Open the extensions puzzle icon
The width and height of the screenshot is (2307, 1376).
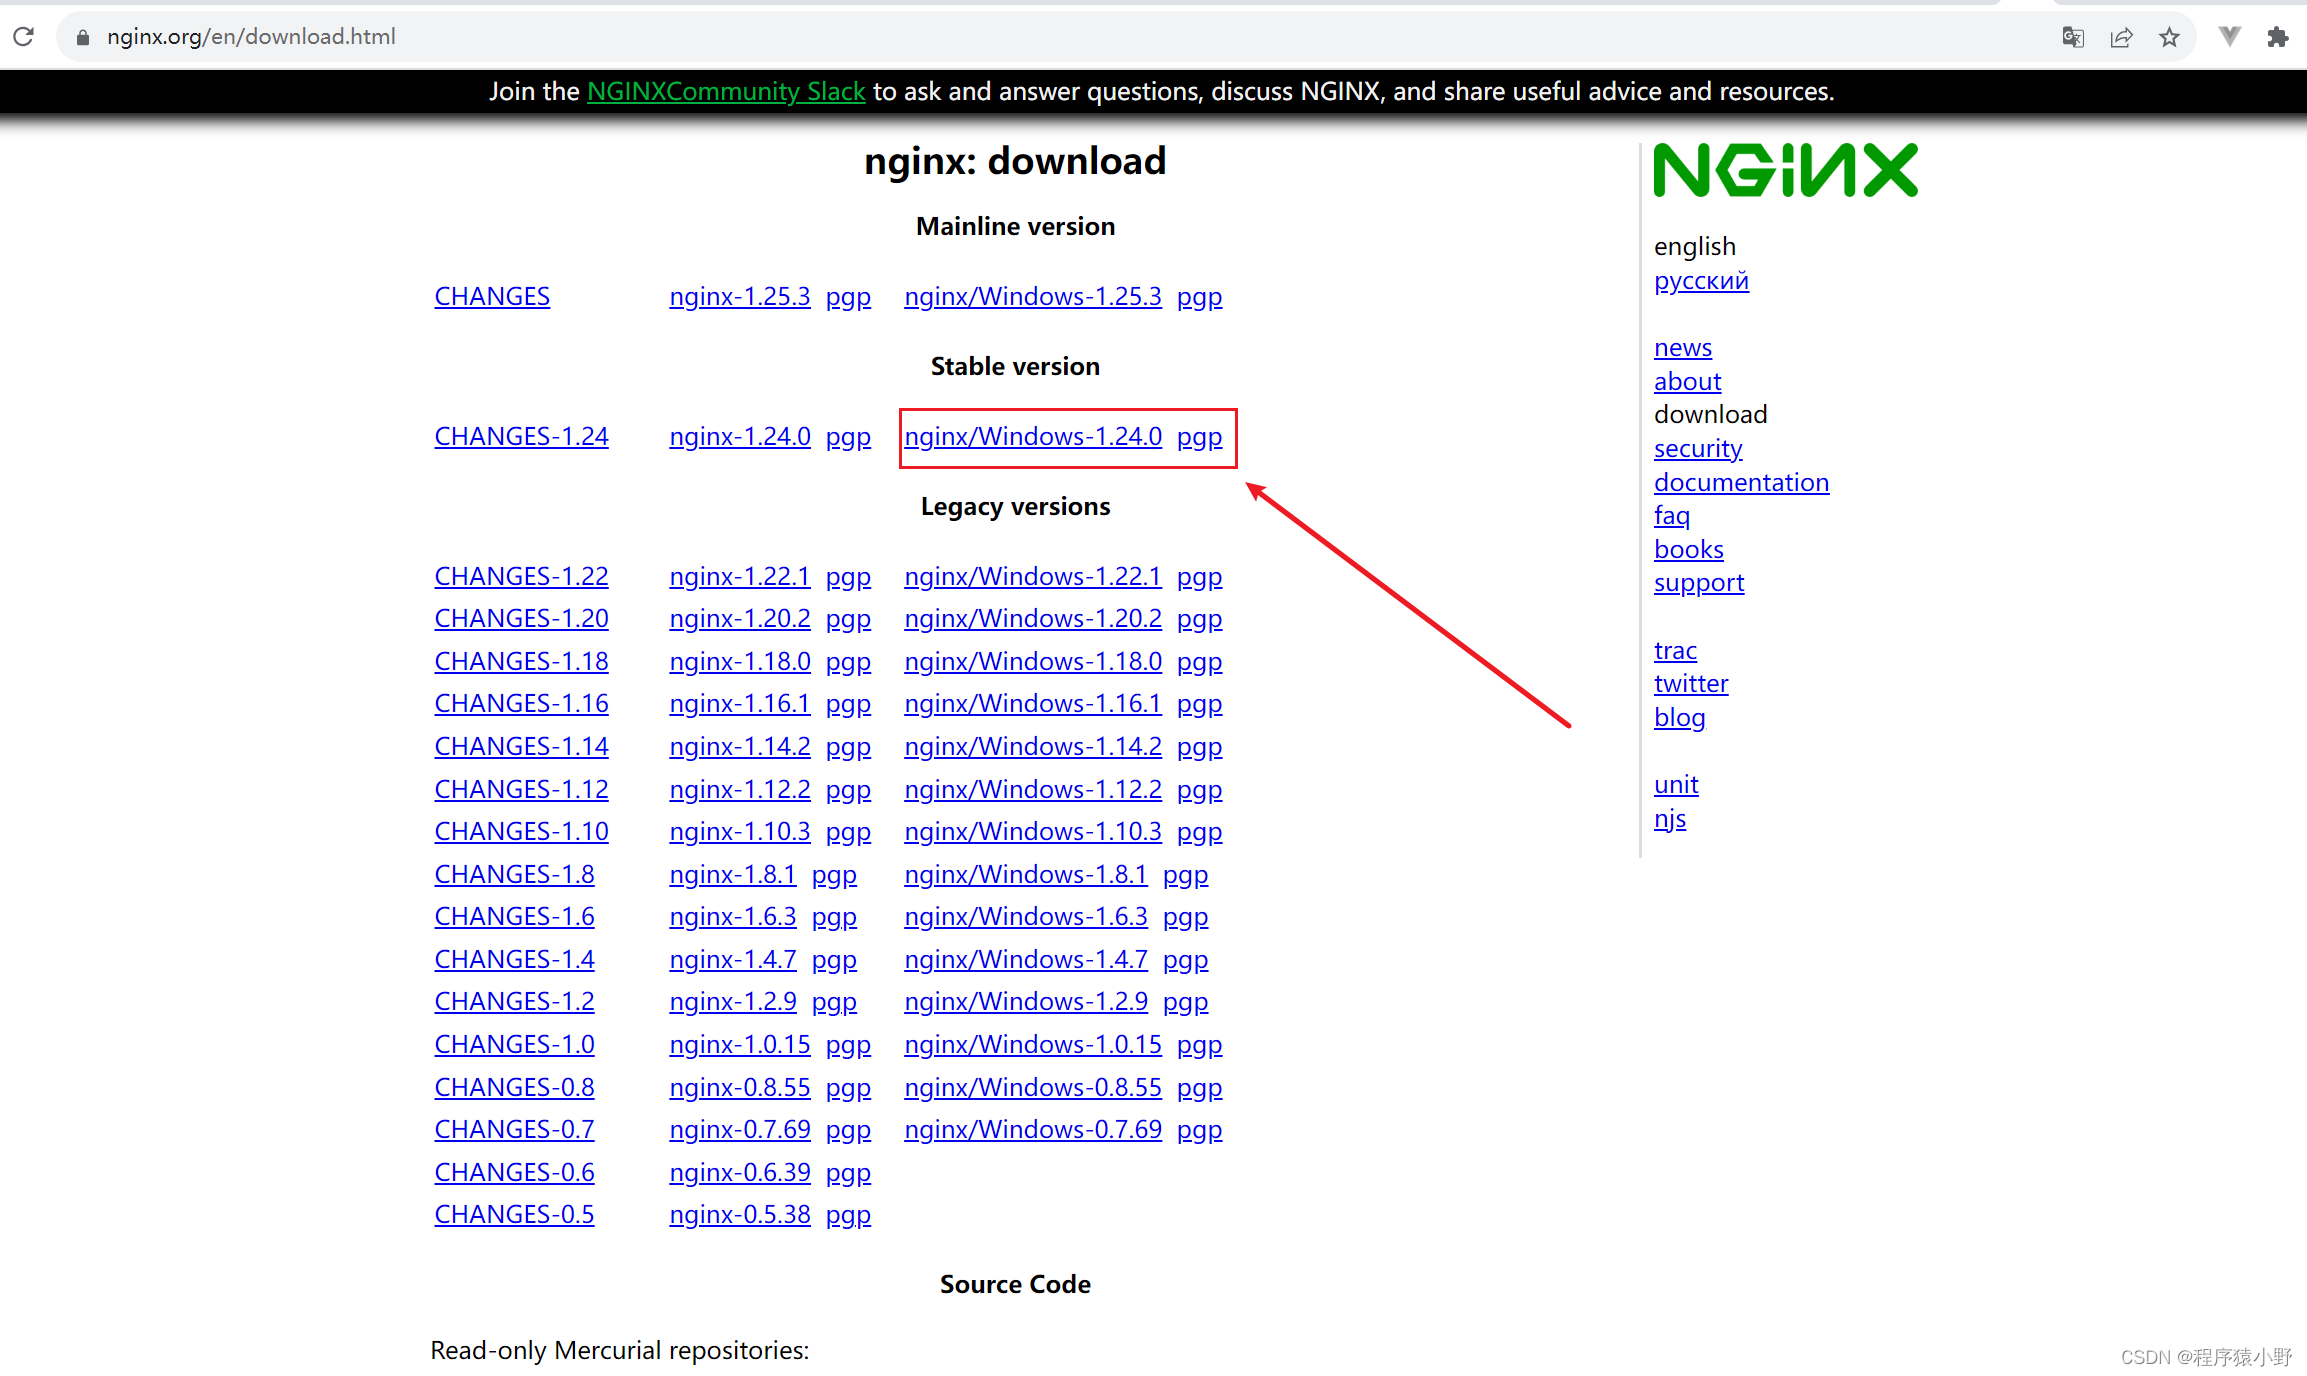point(2277,37)
